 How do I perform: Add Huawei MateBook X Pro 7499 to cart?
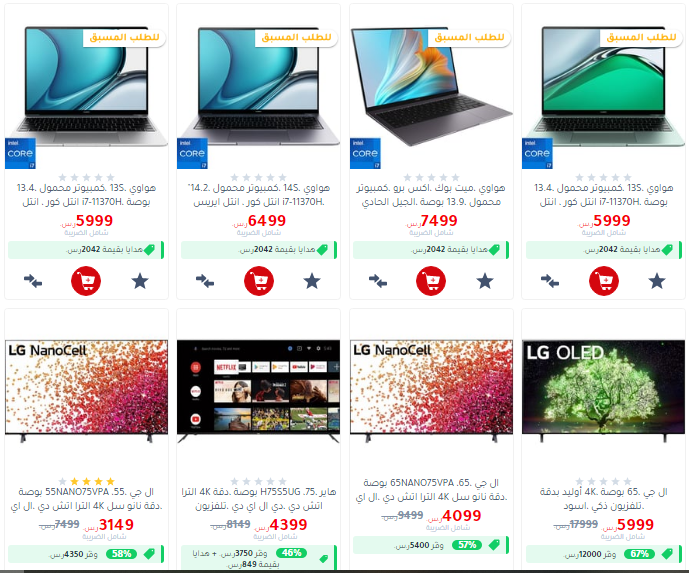click(x=431, y=281)
